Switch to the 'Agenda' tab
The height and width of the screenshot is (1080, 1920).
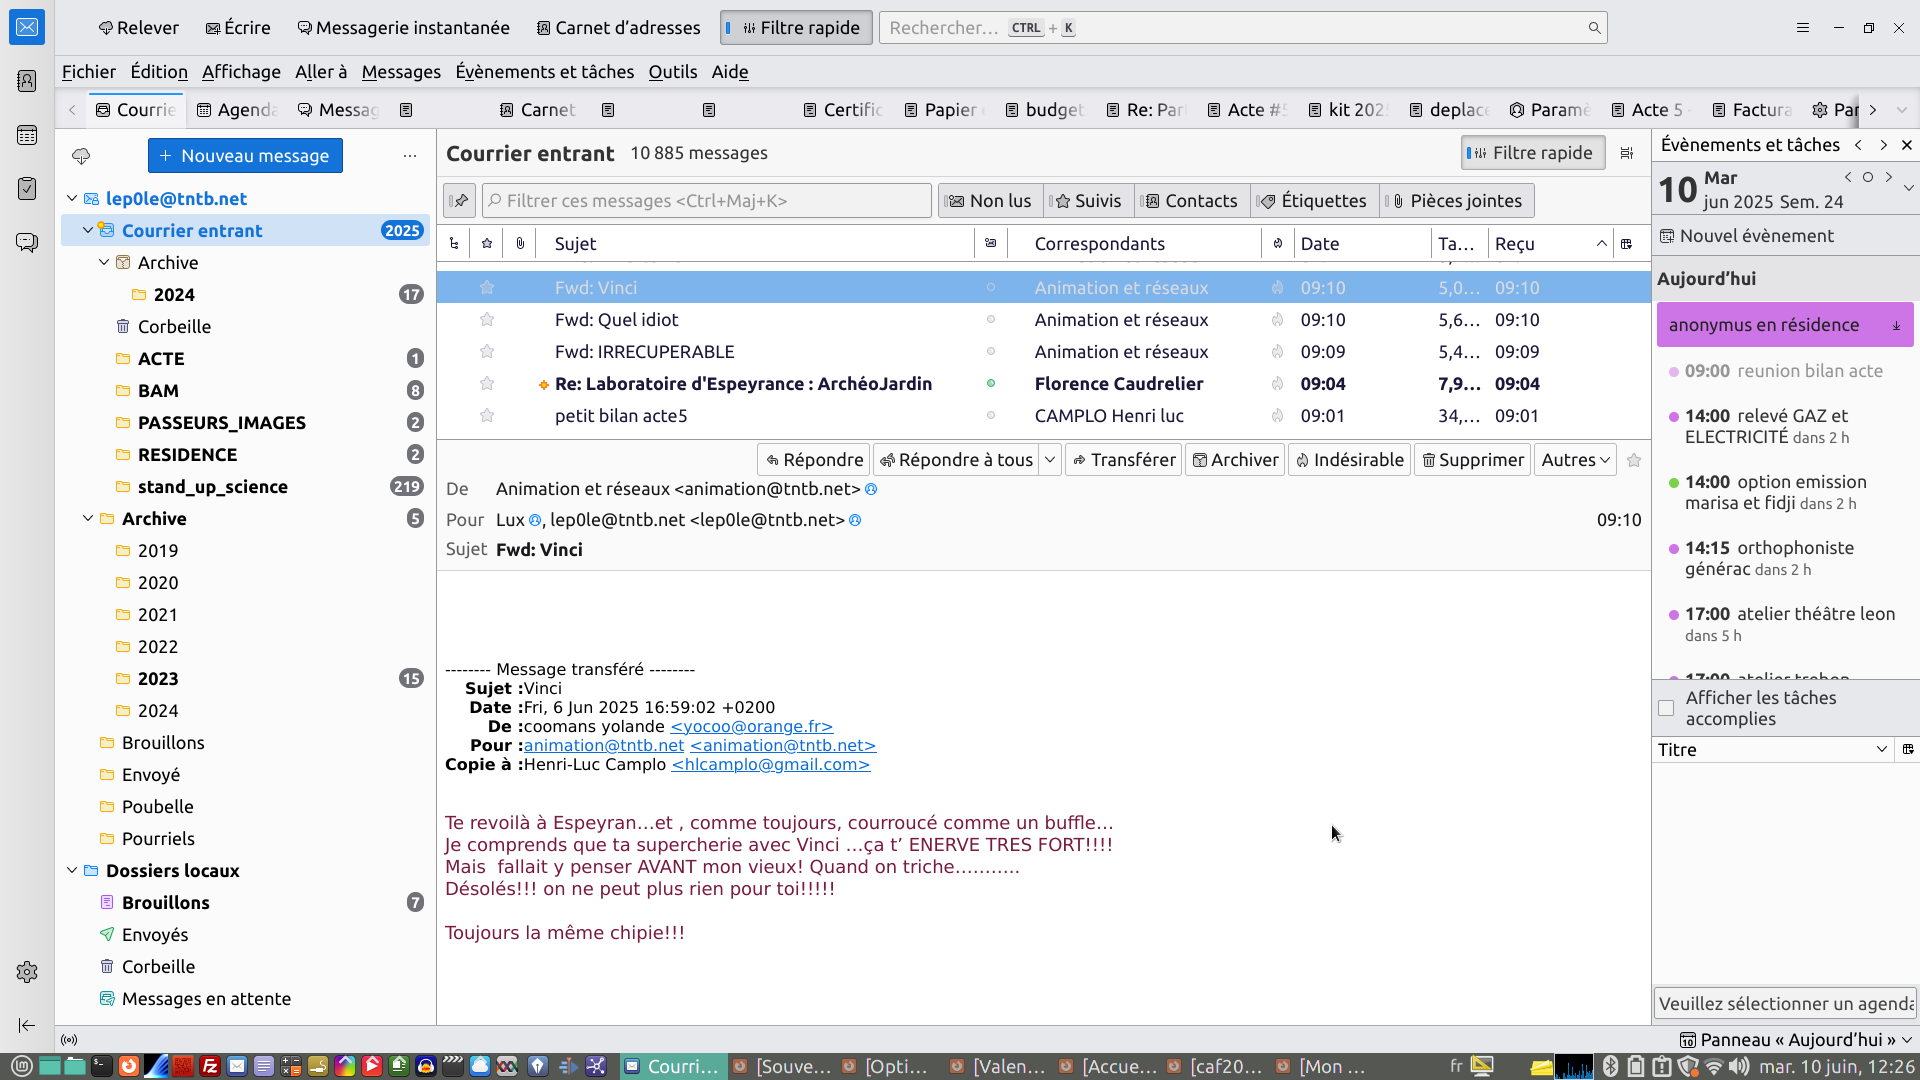tap(237, 110)
